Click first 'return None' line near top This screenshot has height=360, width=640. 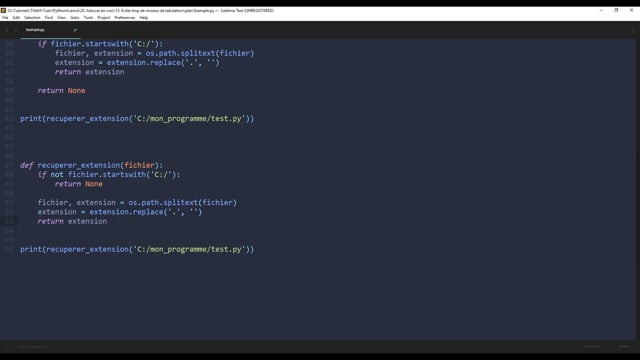coord(61,91)
